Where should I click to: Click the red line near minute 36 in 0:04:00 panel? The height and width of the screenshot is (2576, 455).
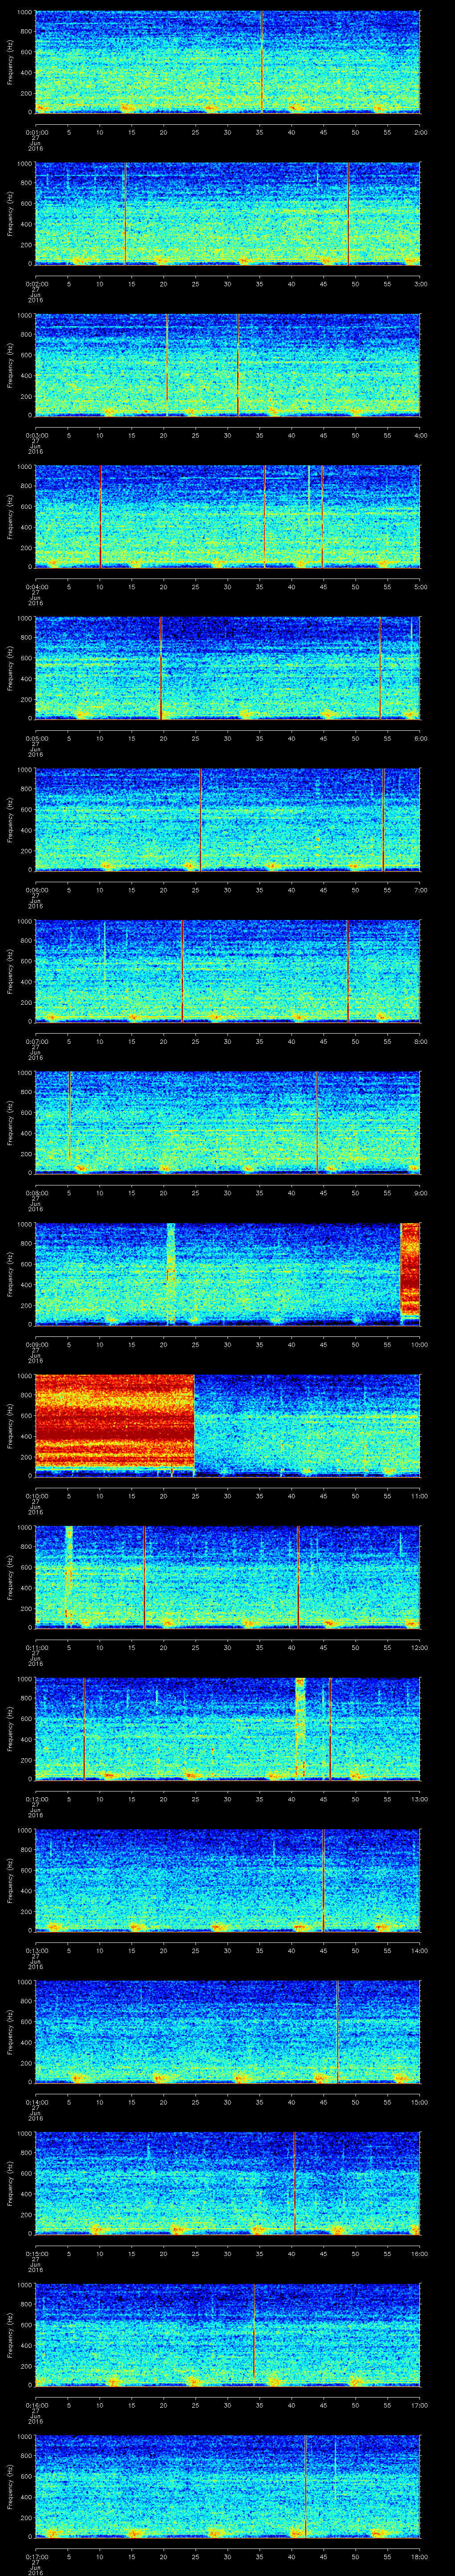pos(264,517)
